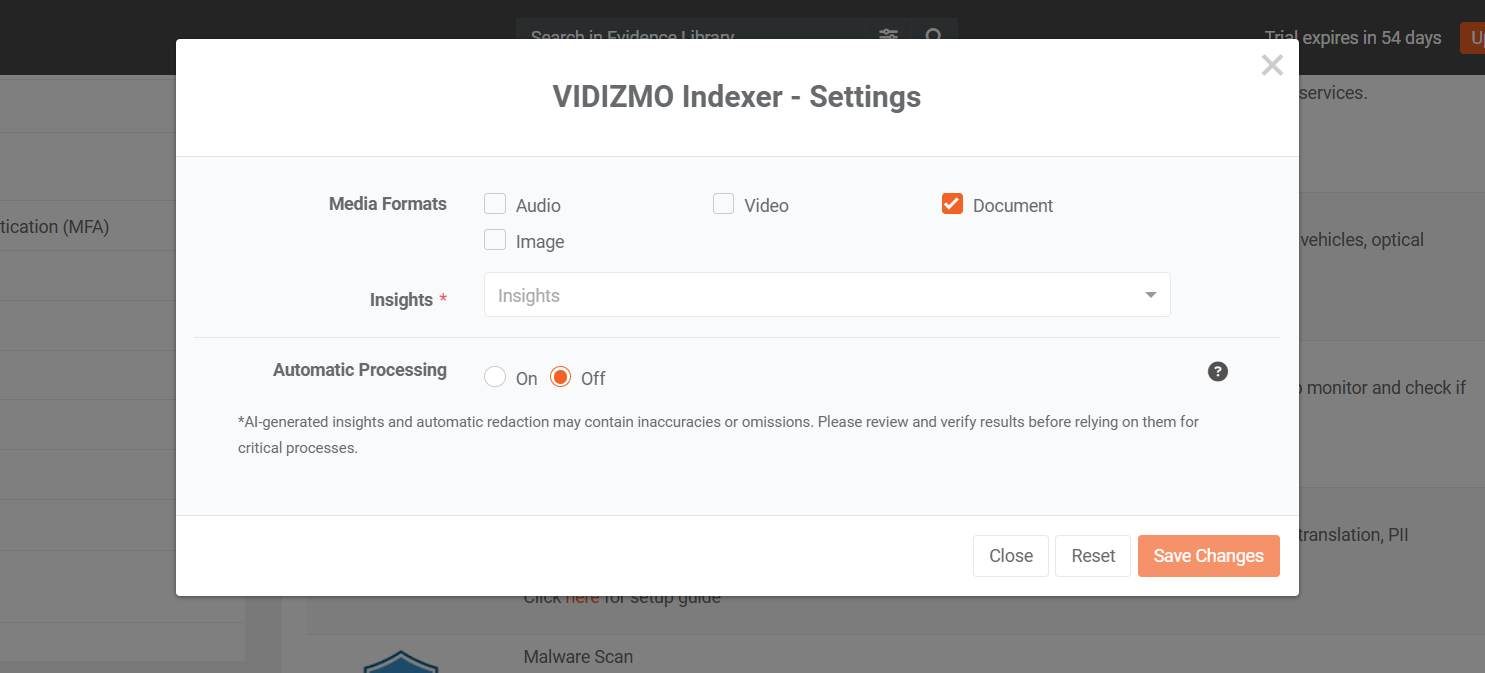Follow the 'here' setup guide link
Viewport: 1485px width, 673px height.
pyautogui.click(x=582, y=598)
